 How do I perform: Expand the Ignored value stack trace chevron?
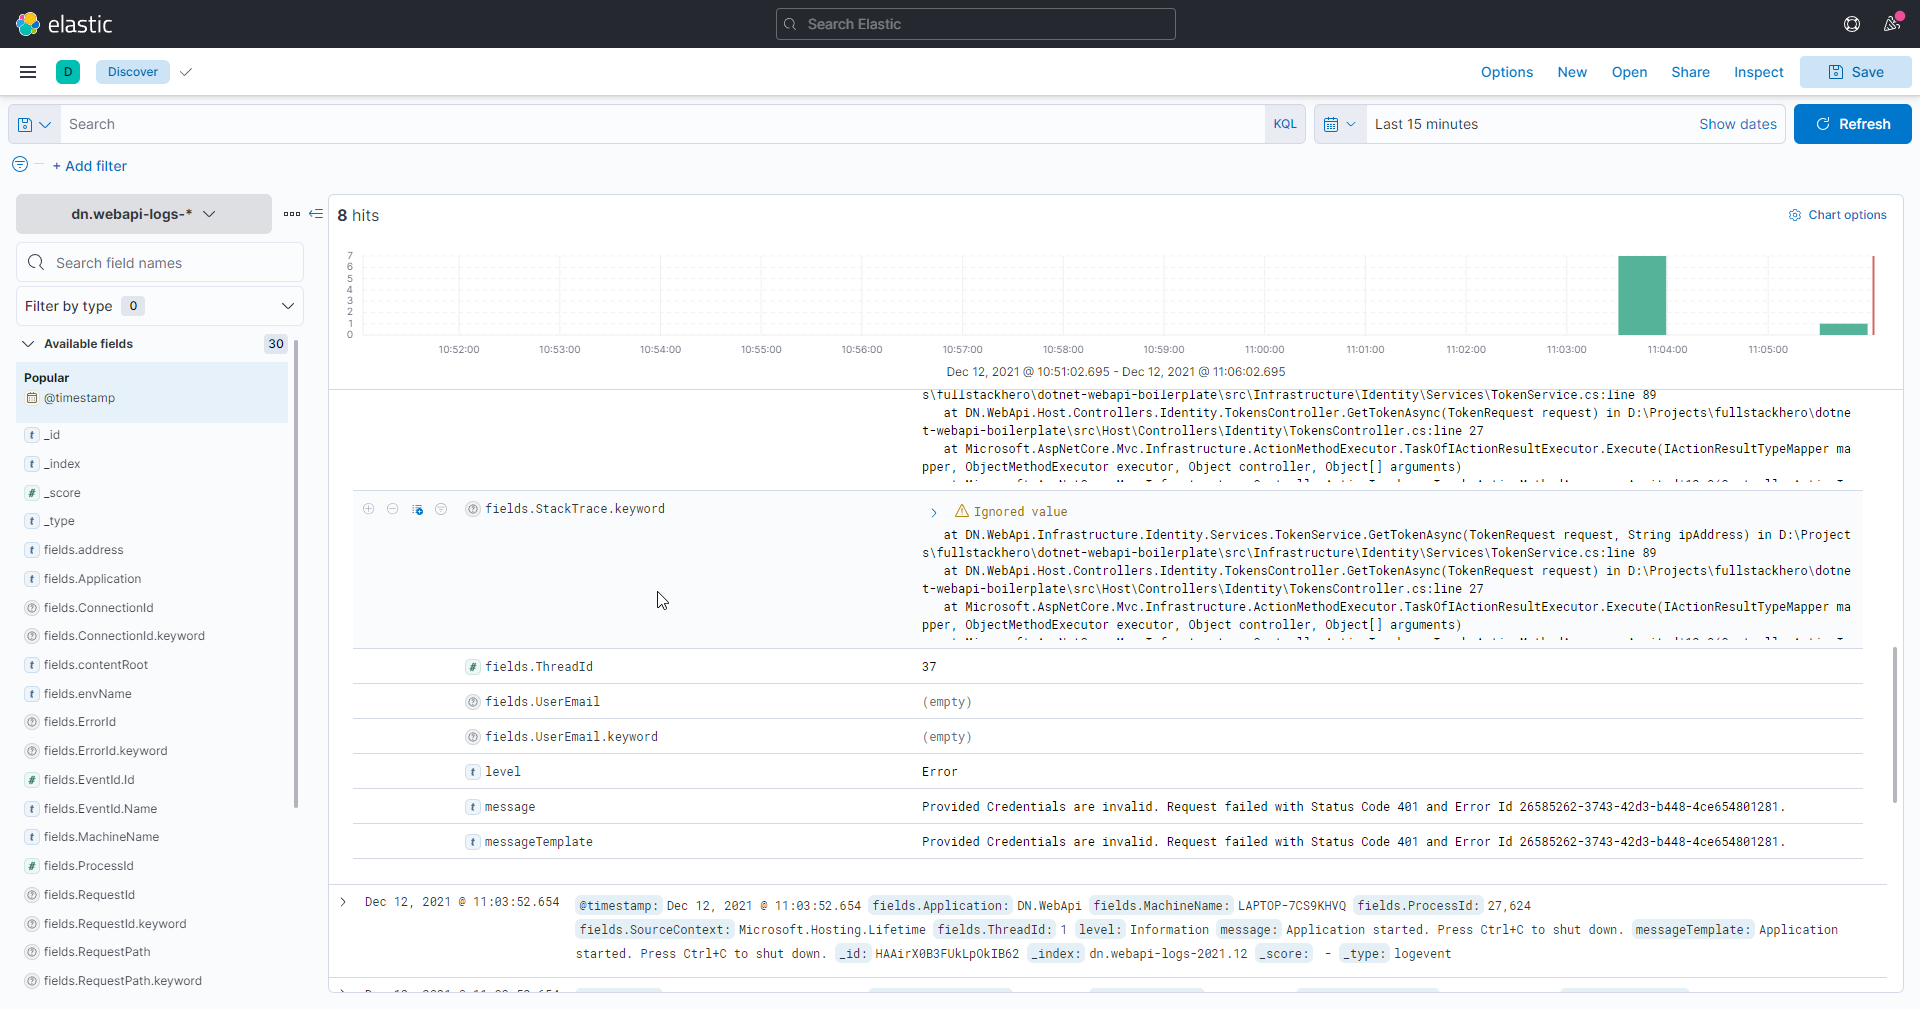(x=935, y=512)
